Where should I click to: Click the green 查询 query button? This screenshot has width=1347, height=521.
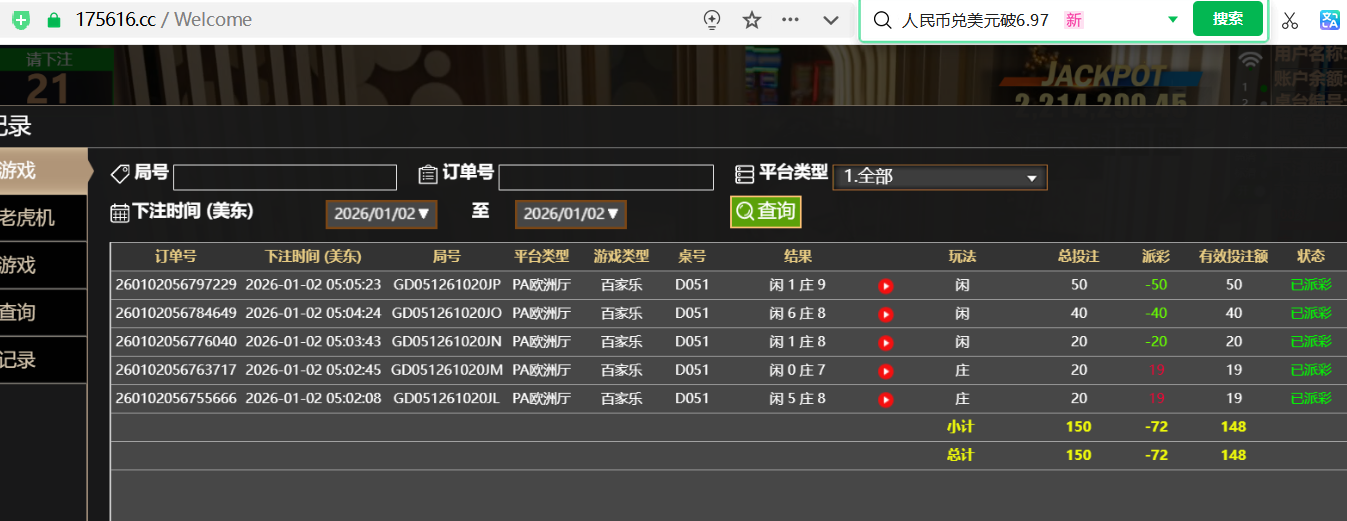point(765,211)
